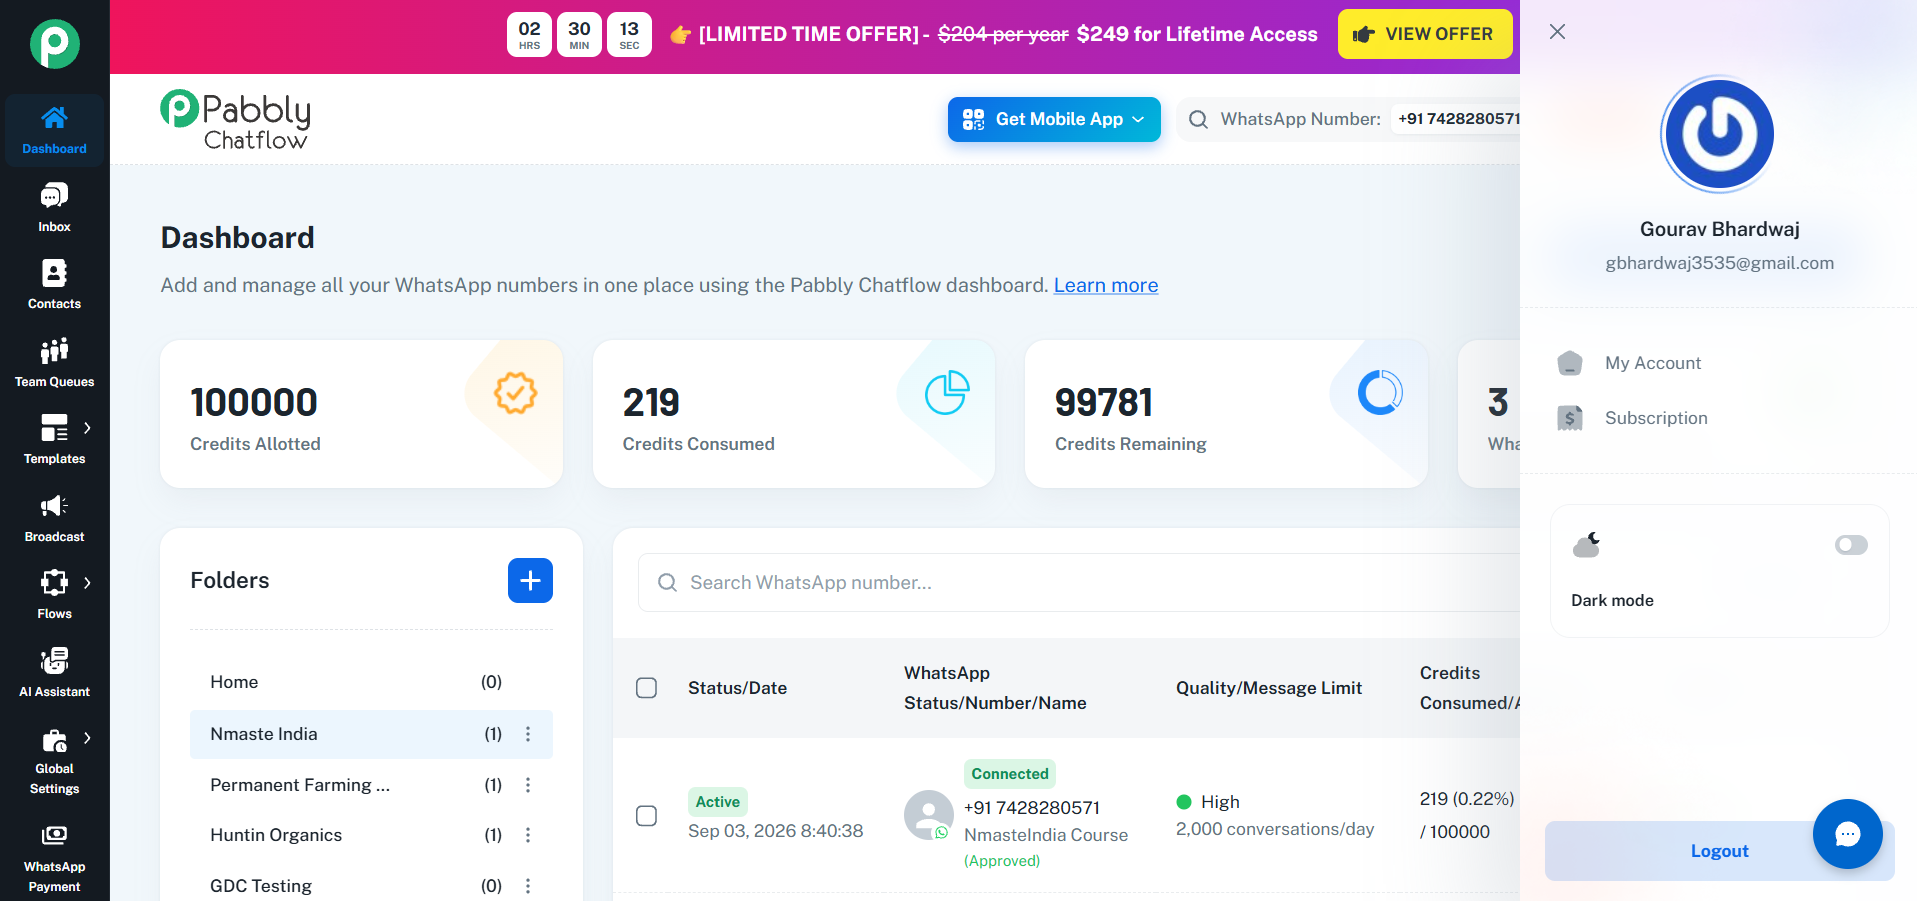The width and height of the screenshot is (1917, 901).
Task: Open the Dashboard home icon
Action: (x=54, y=118)
